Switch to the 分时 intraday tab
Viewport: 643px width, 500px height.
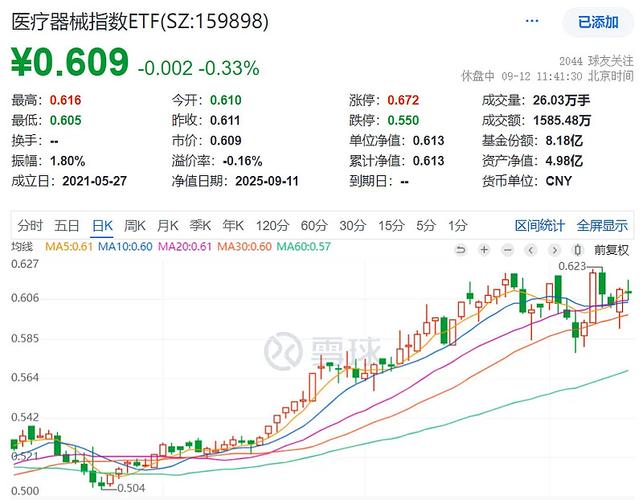[x=29, y=225]
